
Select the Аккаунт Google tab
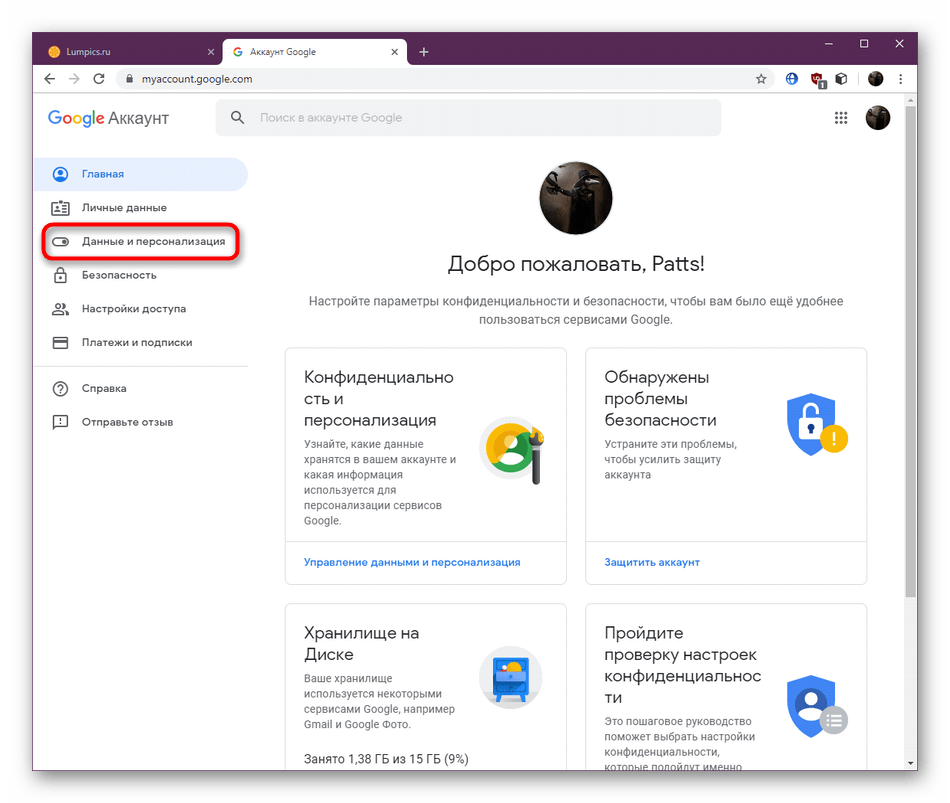[x=315, y=52]
